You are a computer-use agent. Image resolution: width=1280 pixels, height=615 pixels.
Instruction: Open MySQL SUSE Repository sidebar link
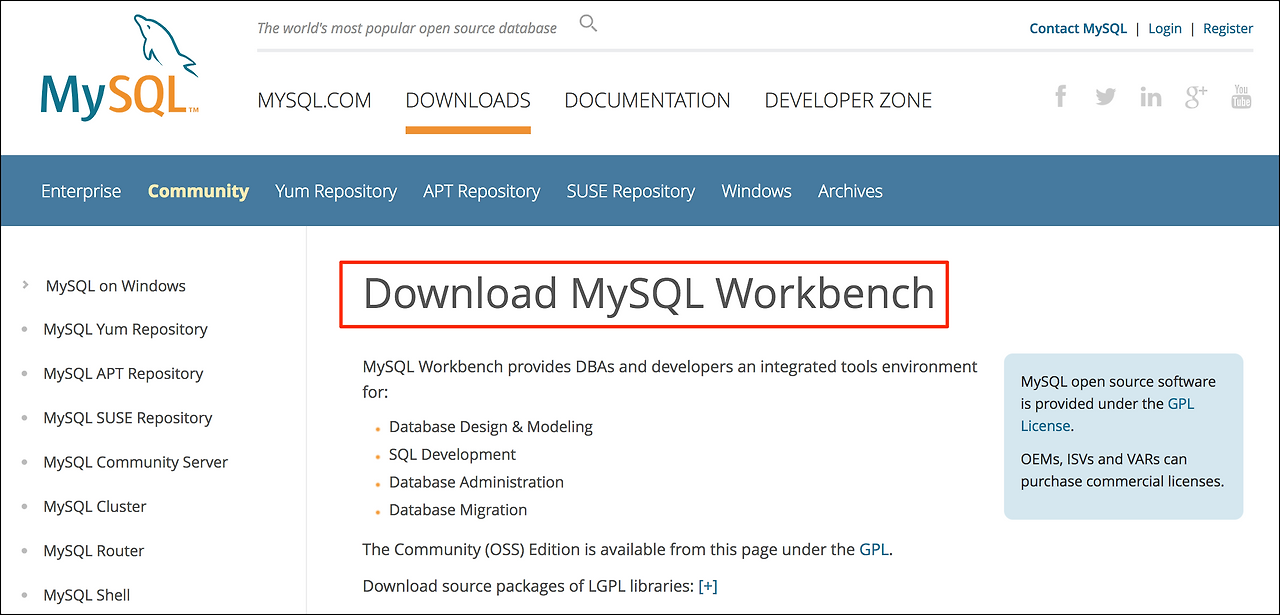click(x=128, y=417)
